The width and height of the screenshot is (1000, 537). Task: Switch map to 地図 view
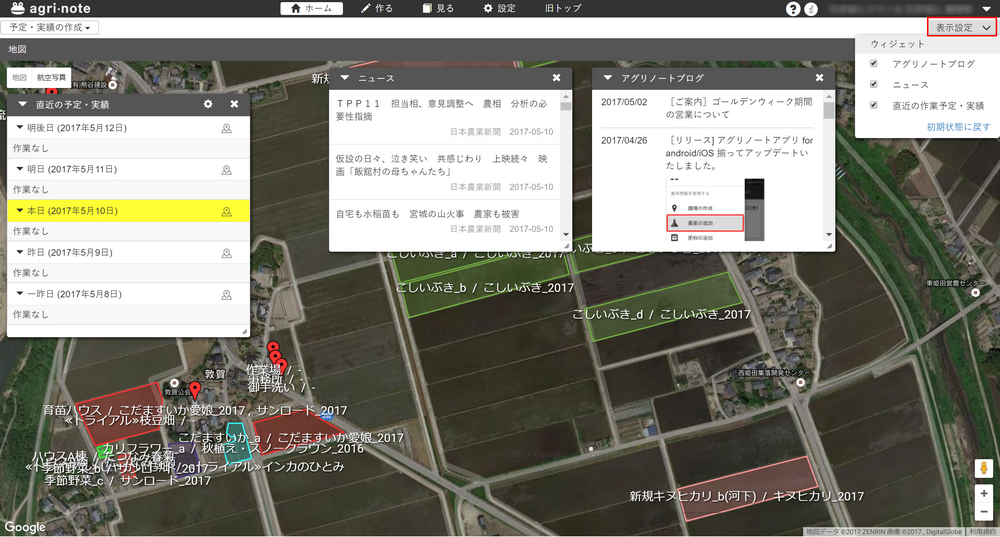point(20,77)
